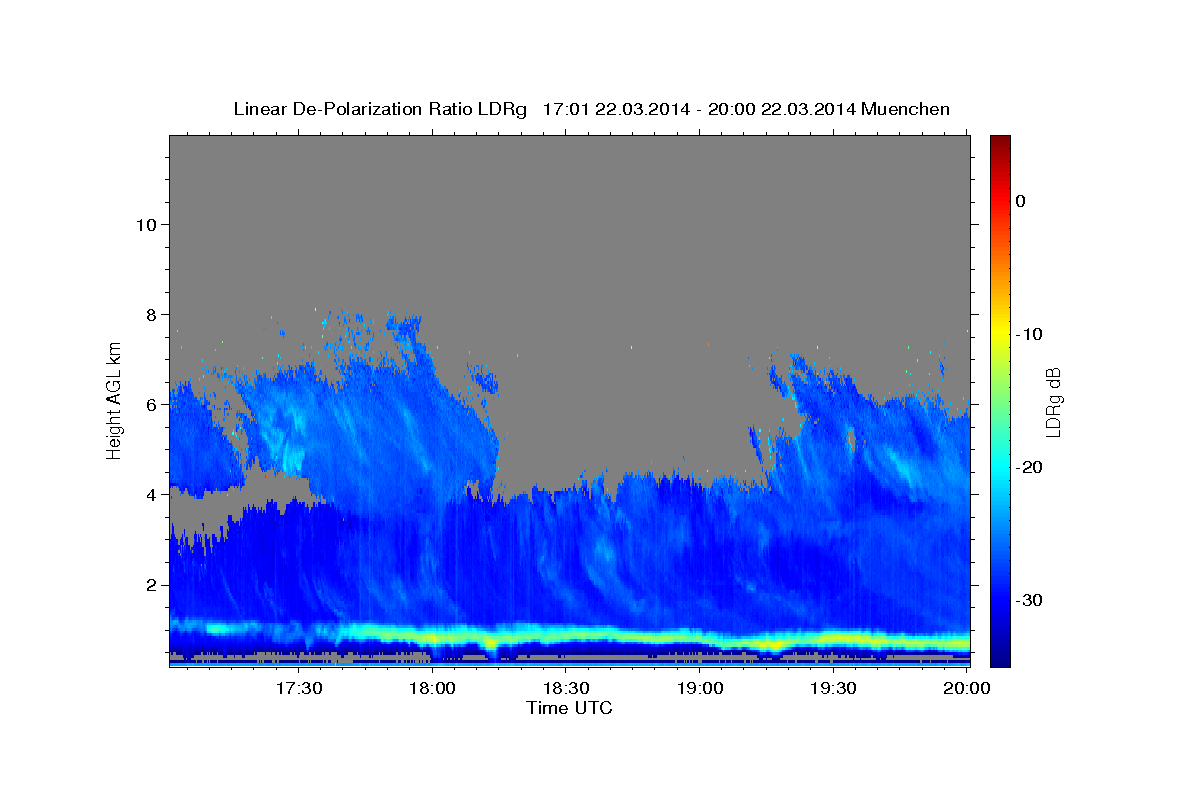
Task: Select the 17:30 time tick label
Action: tap(298, 689)
